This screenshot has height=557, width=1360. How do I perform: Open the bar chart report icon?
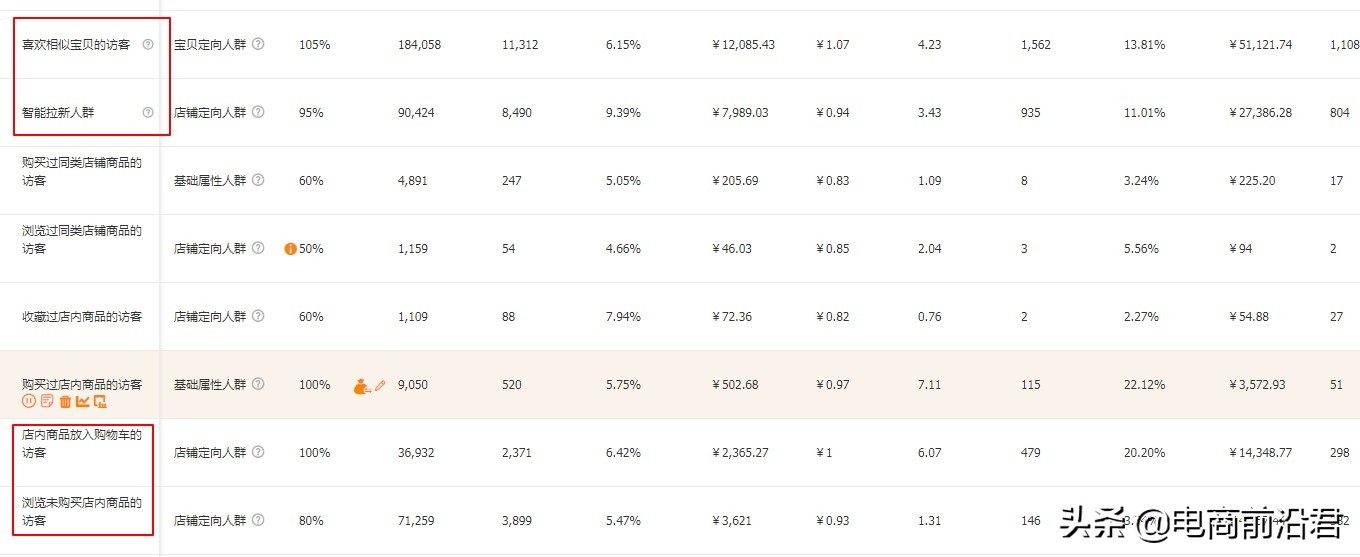click(x=100, y=401)
